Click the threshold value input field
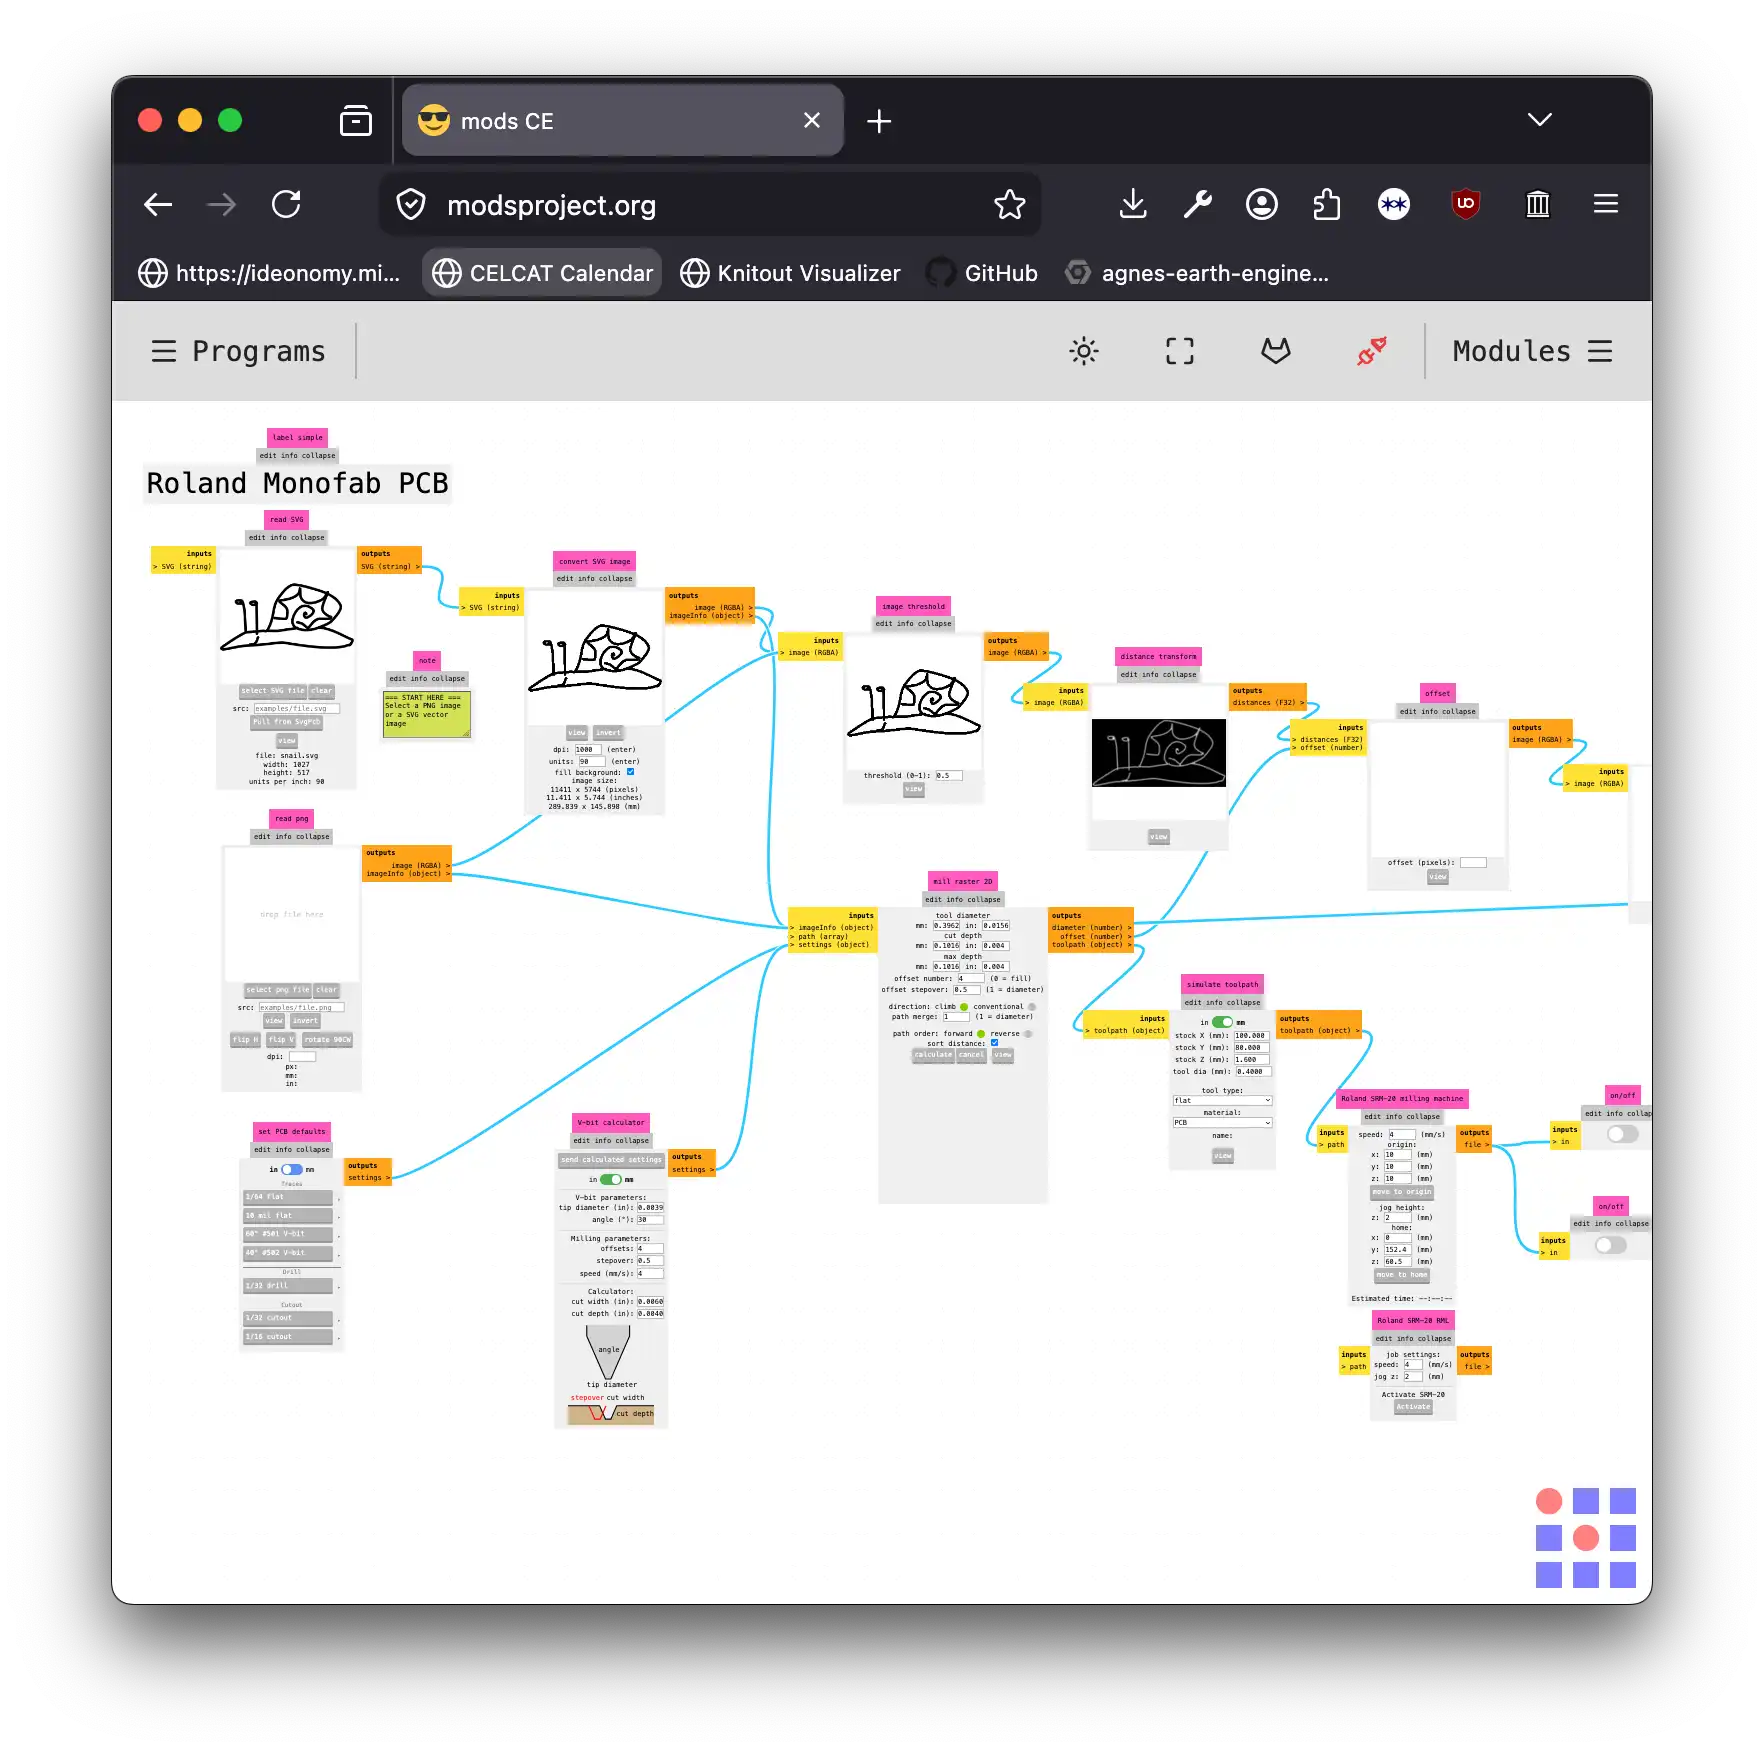 tap(948, 776)
